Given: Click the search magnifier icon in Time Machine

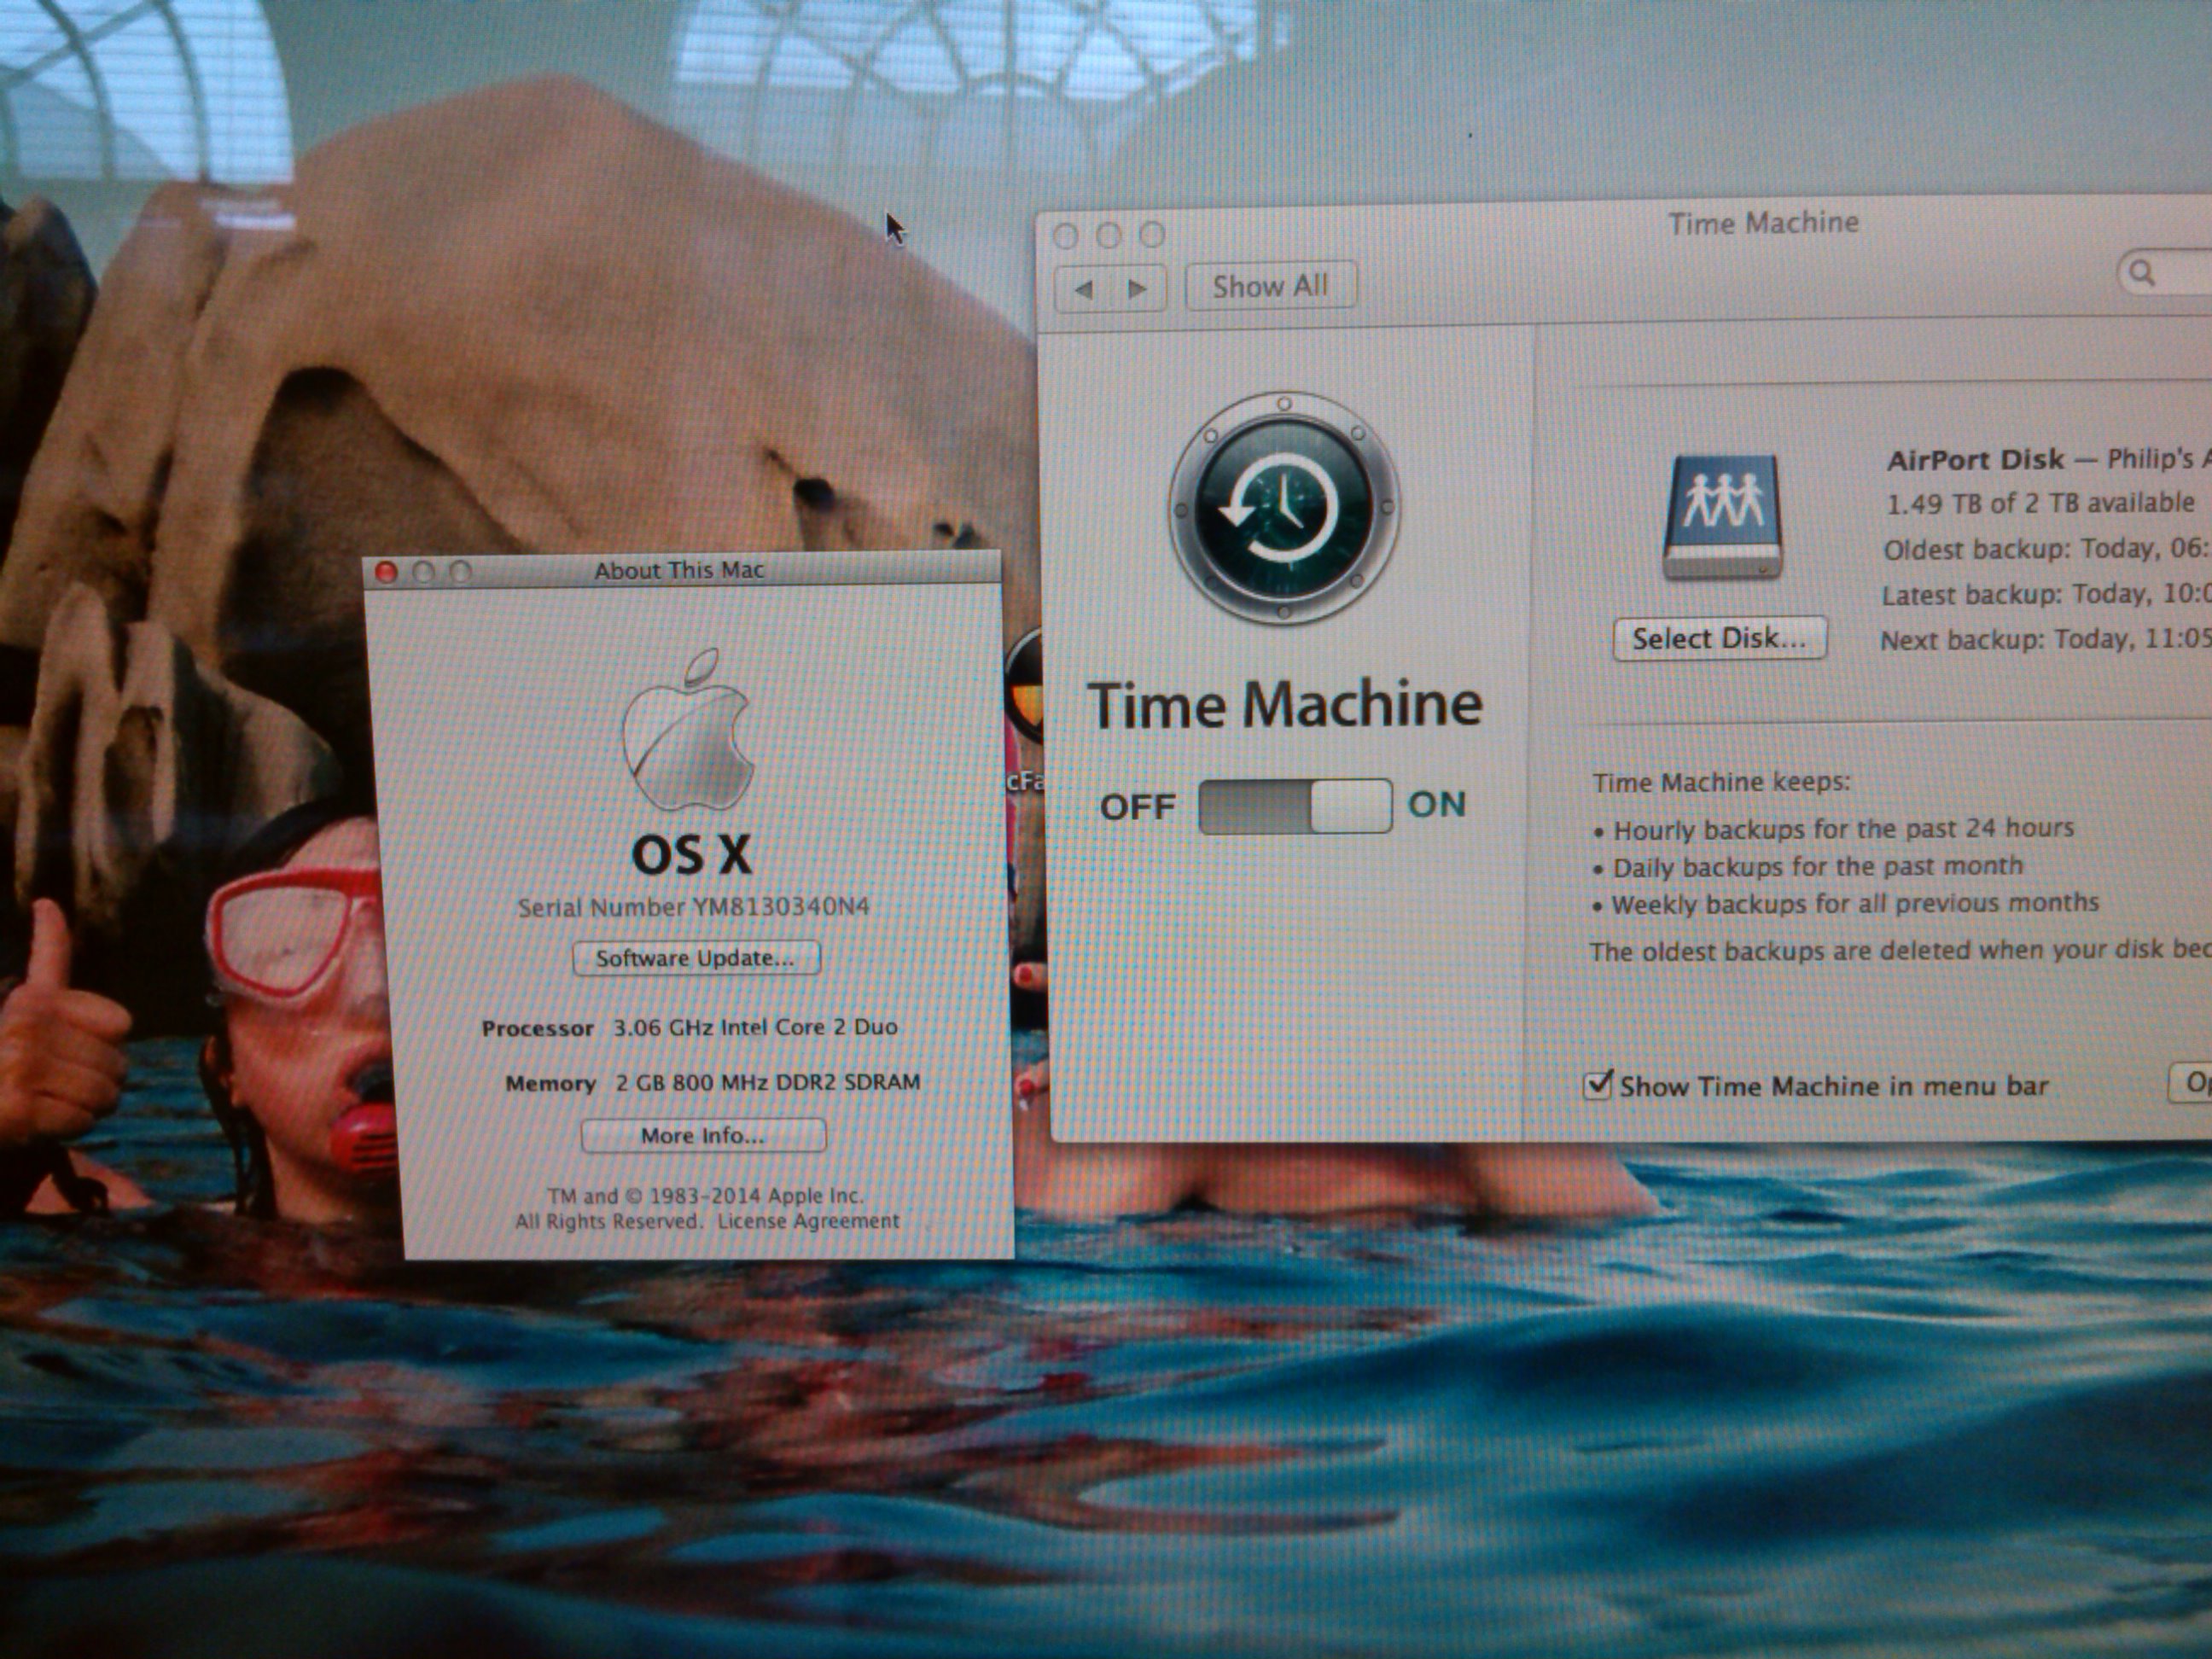Looking at the screenshot, I should click(2142, 272).
